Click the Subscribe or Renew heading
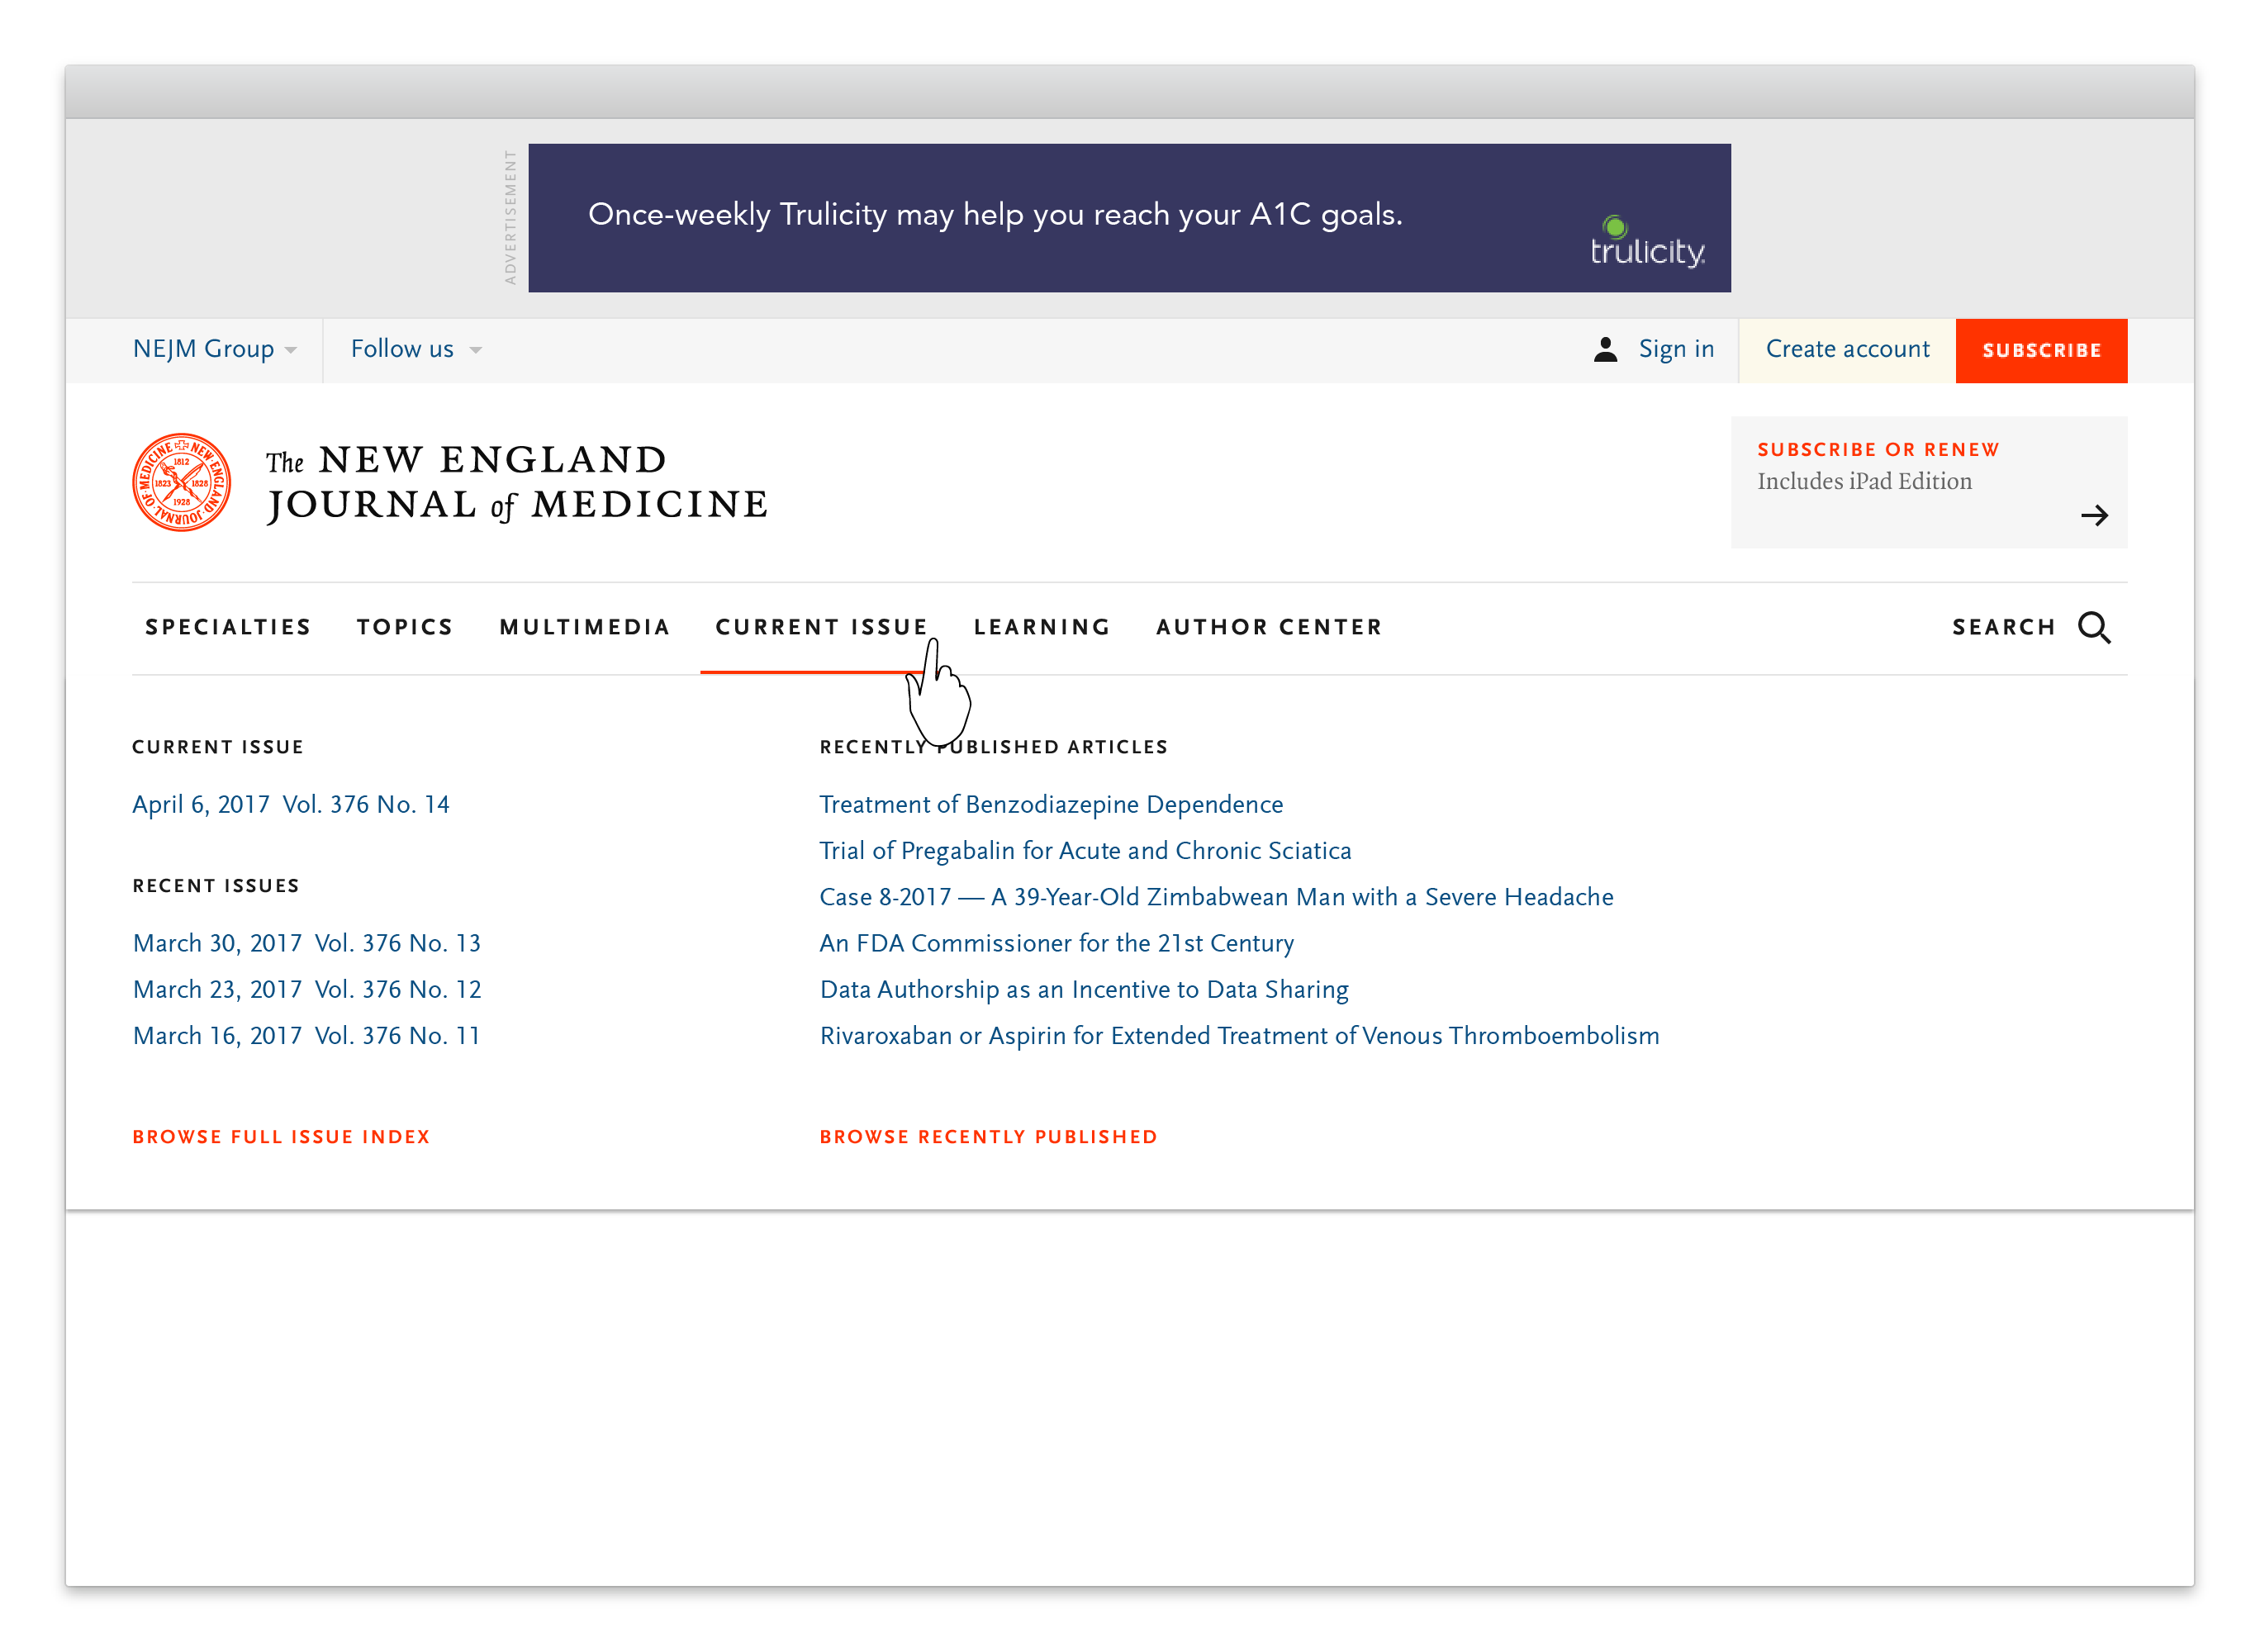This screenshot has height=1652, width=2260. coord(1878,450)
